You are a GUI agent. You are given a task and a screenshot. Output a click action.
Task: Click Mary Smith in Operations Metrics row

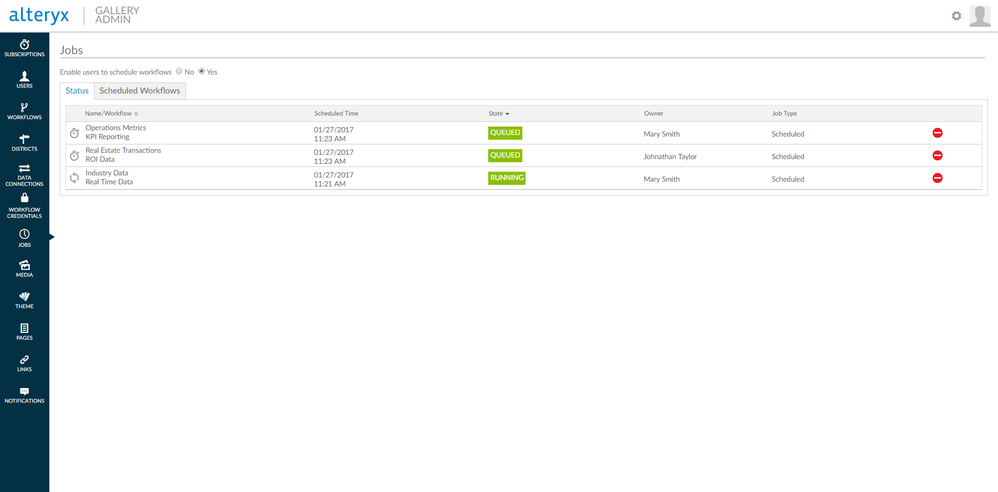(661, 134)
